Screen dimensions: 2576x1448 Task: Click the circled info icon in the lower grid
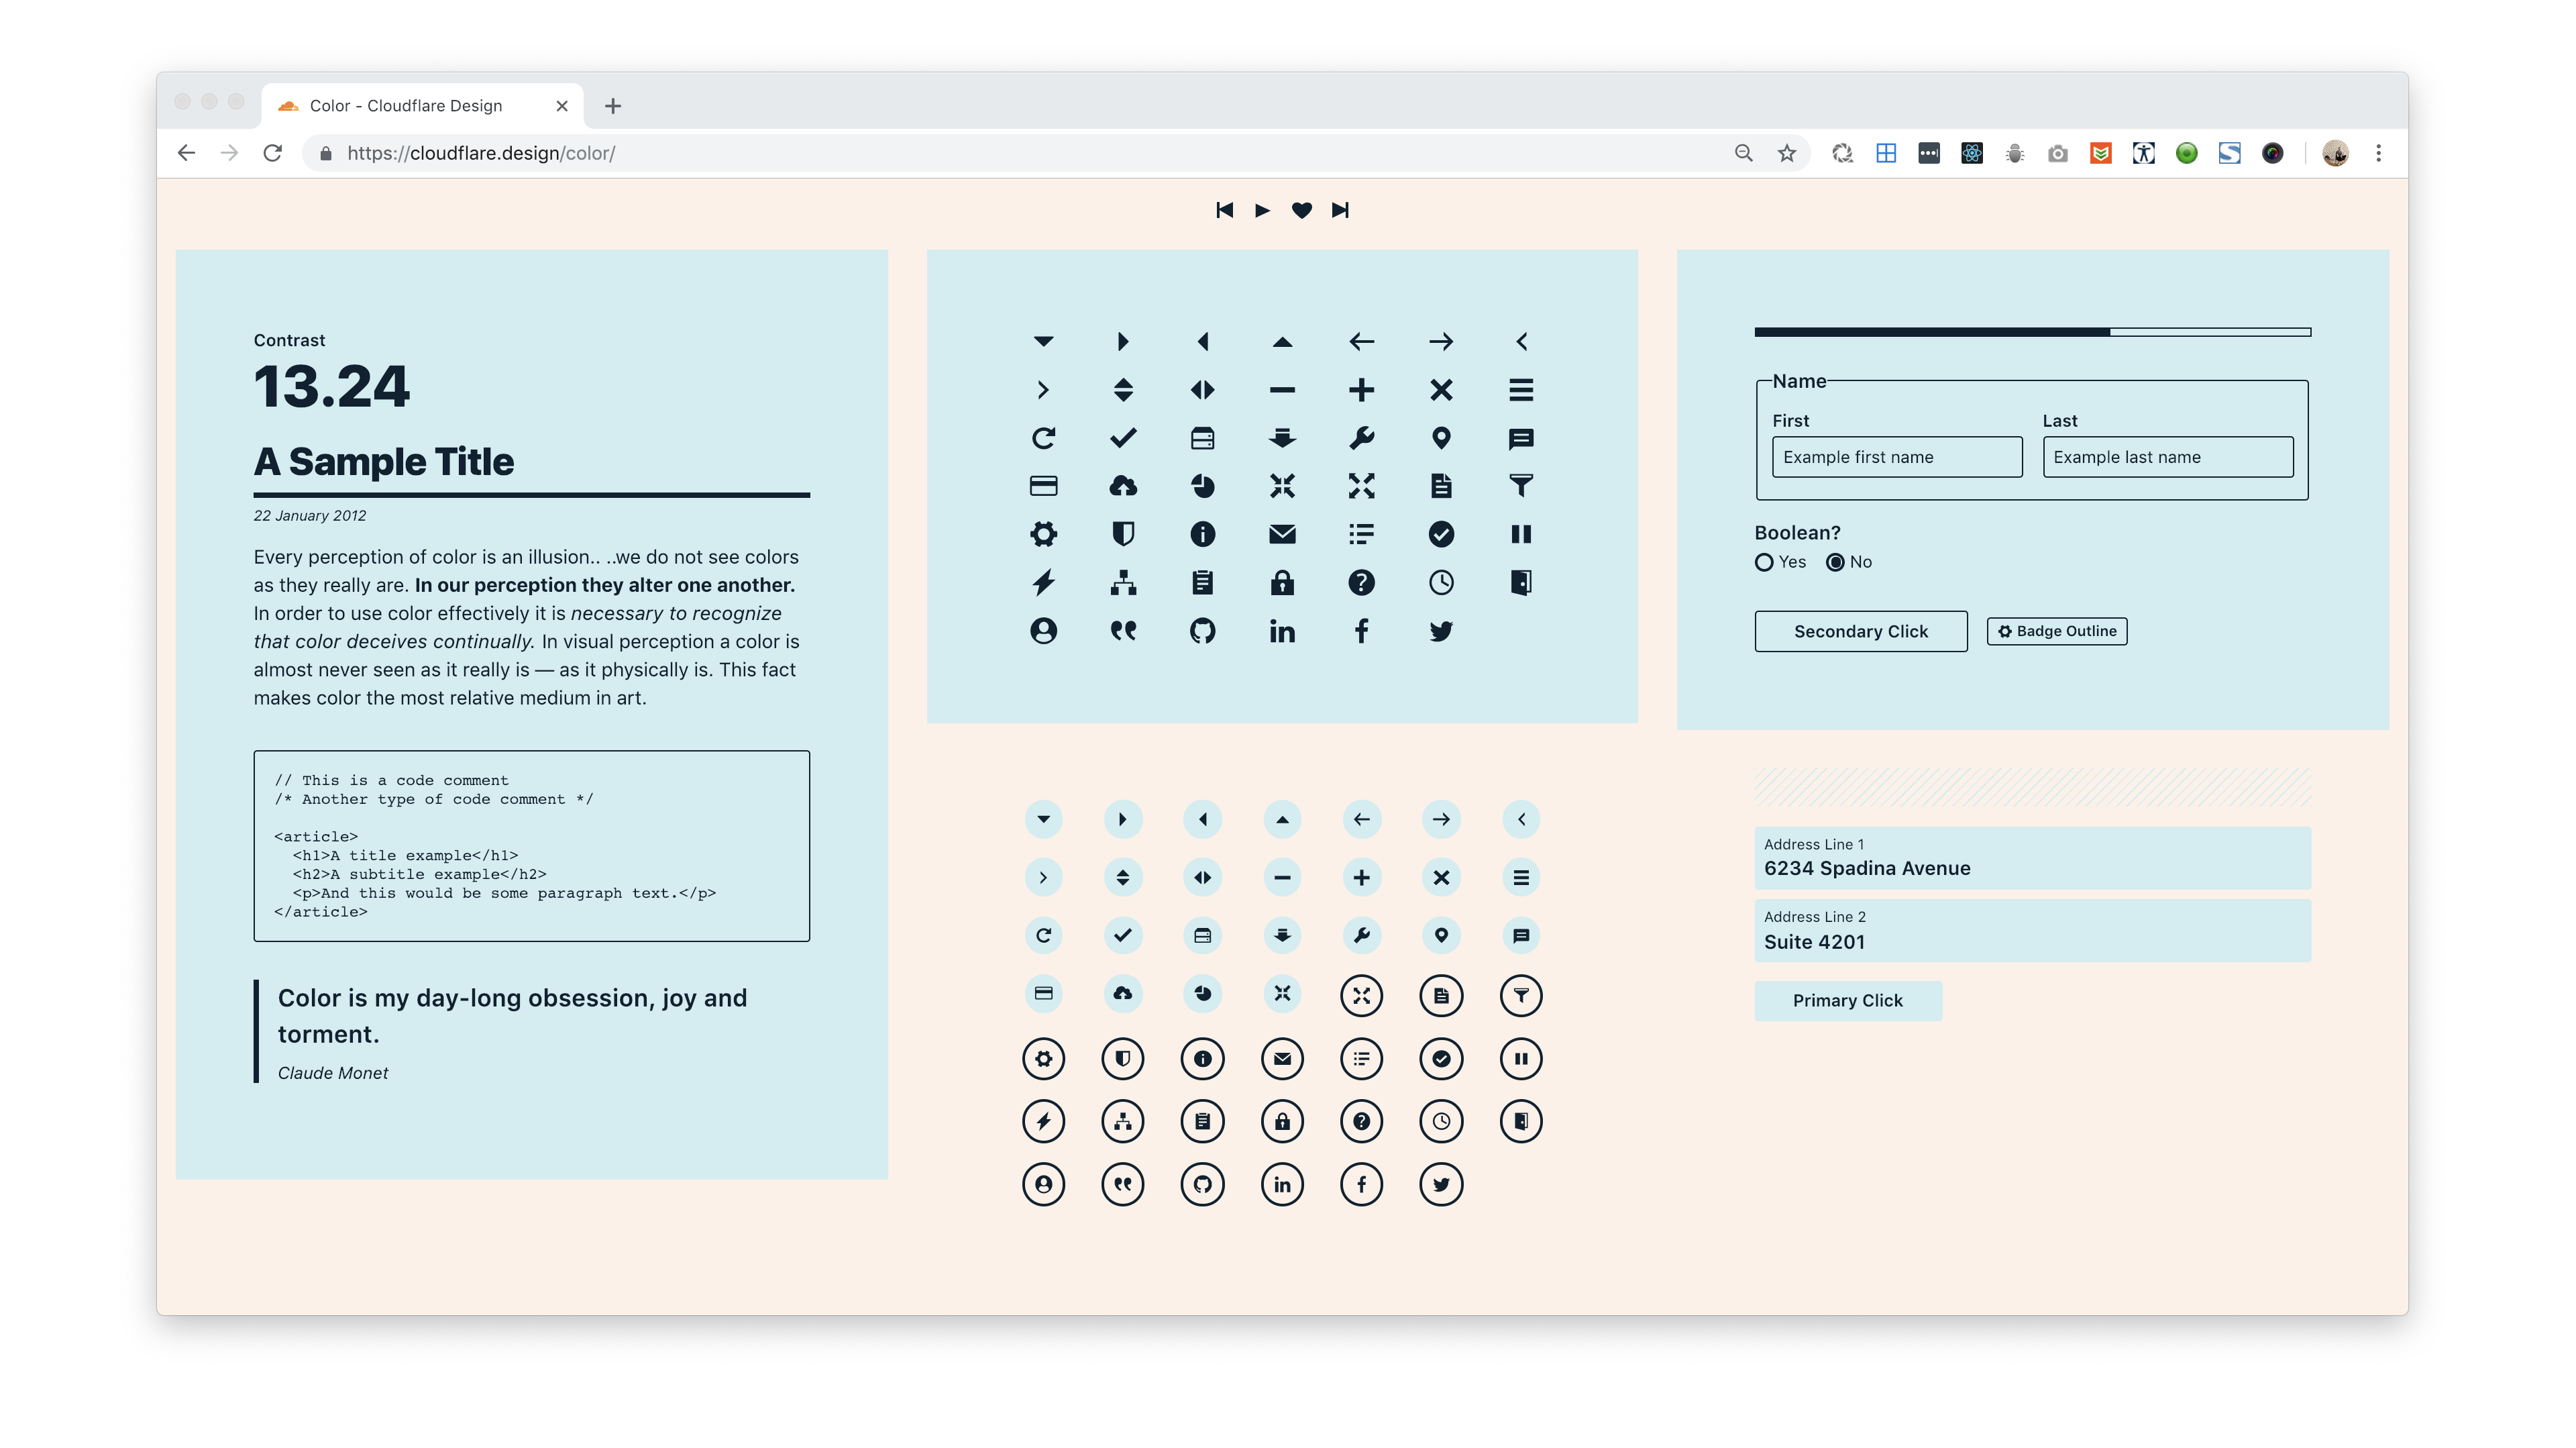[1203, 1059]
